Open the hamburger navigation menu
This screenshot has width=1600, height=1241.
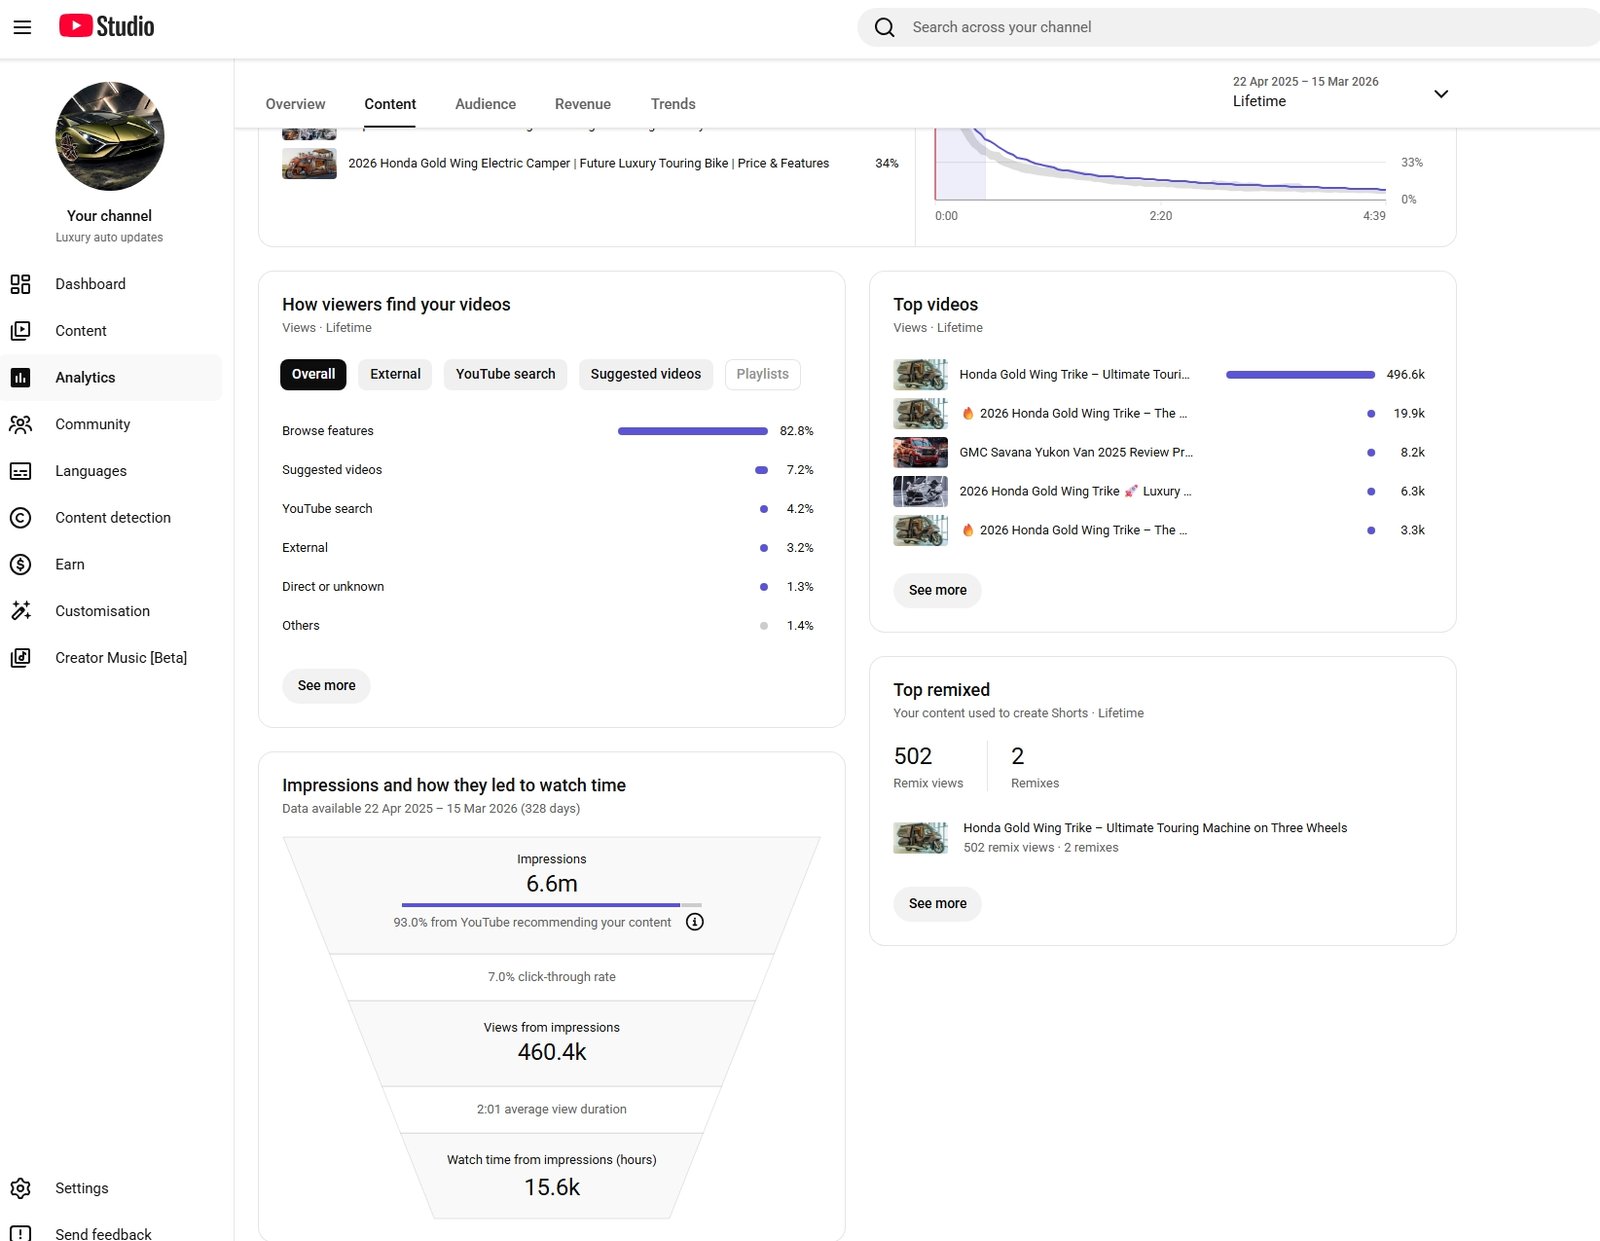(x=22, y=27)
